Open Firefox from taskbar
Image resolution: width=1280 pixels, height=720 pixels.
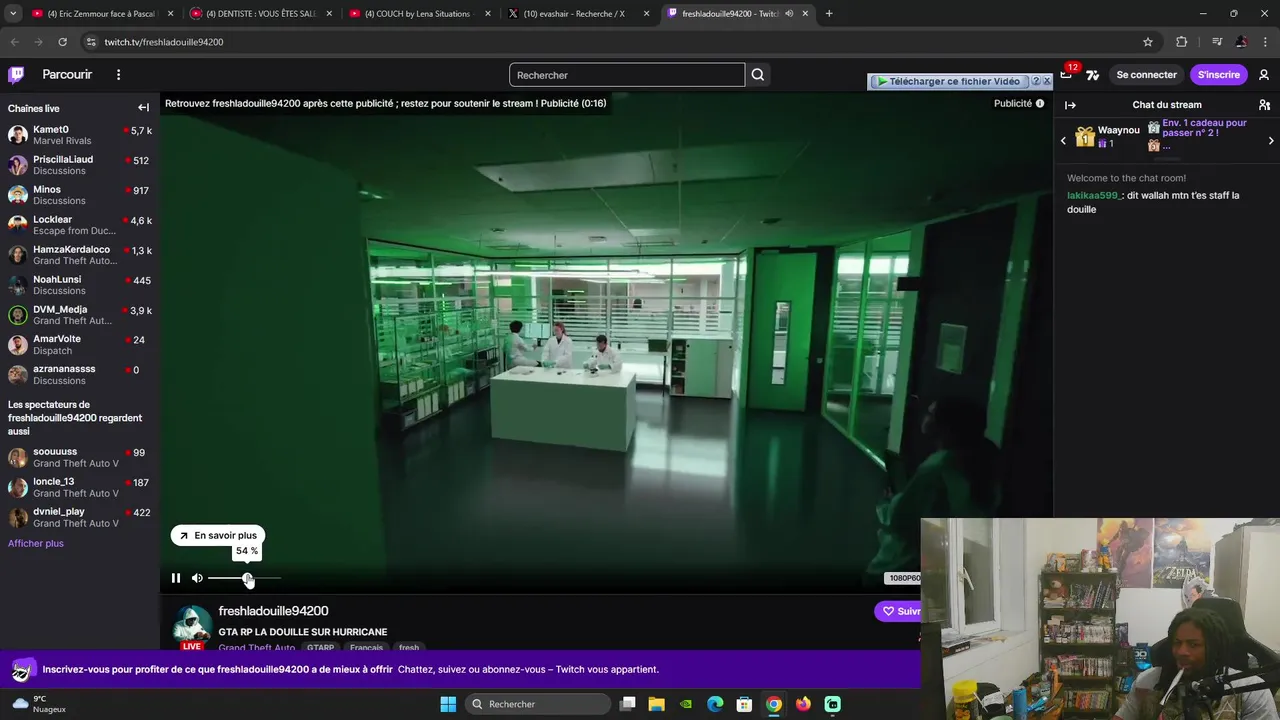(803, 704)
